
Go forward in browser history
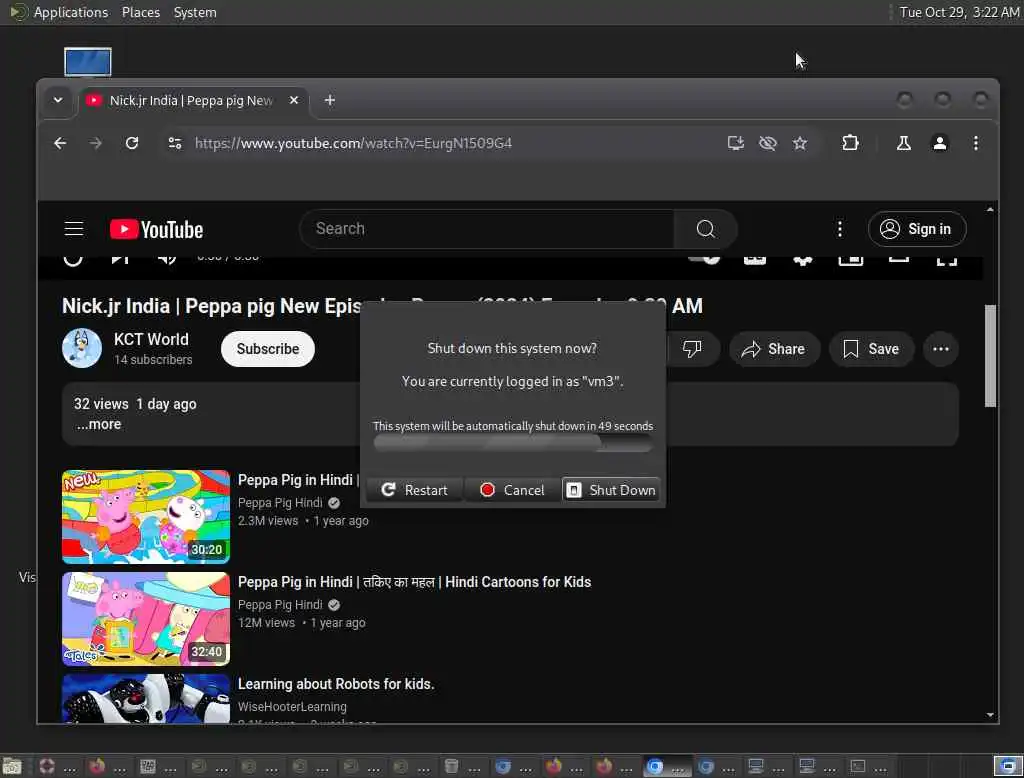pyautogui.click(x=96, y=143)
